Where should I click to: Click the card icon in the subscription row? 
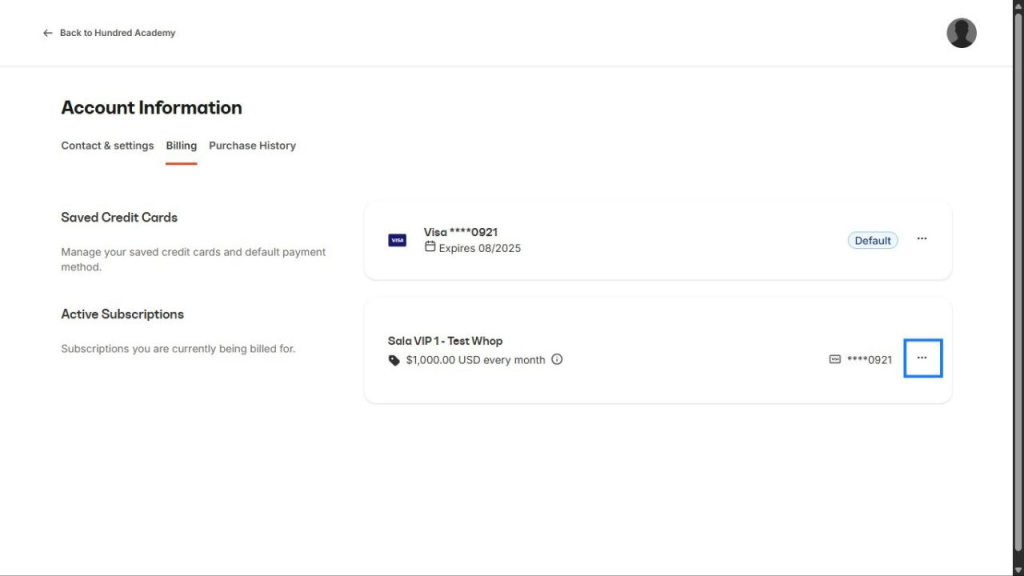tap(835, 359)
